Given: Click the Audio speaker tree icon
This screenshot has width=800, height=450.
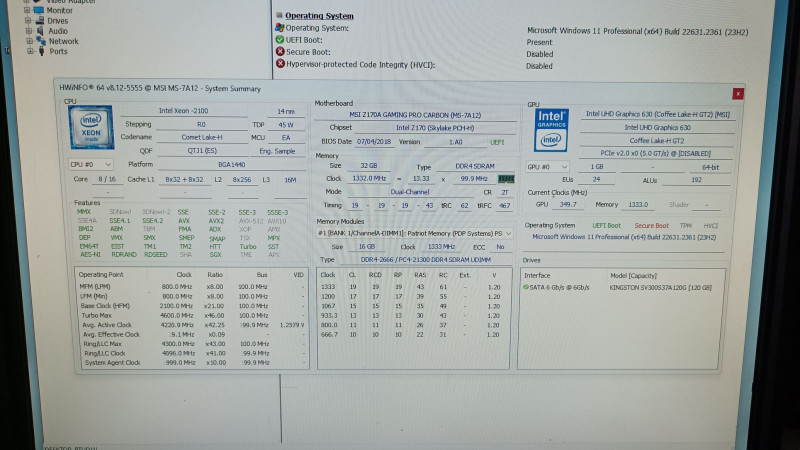Looking at the screenshot, I should [x=40, y=31].
